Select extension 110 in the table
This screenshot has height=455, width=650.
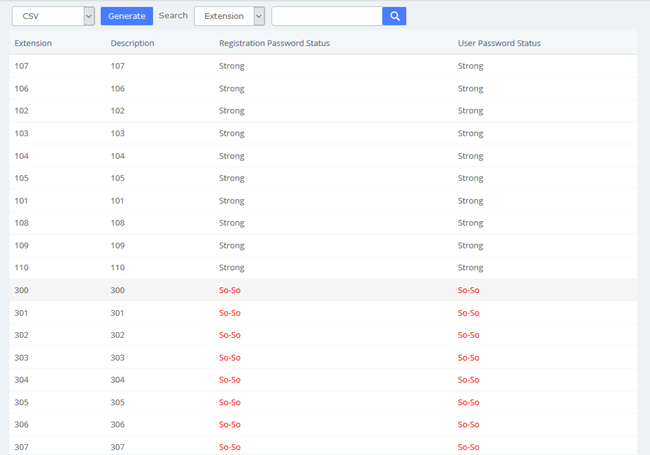[22, 268]
